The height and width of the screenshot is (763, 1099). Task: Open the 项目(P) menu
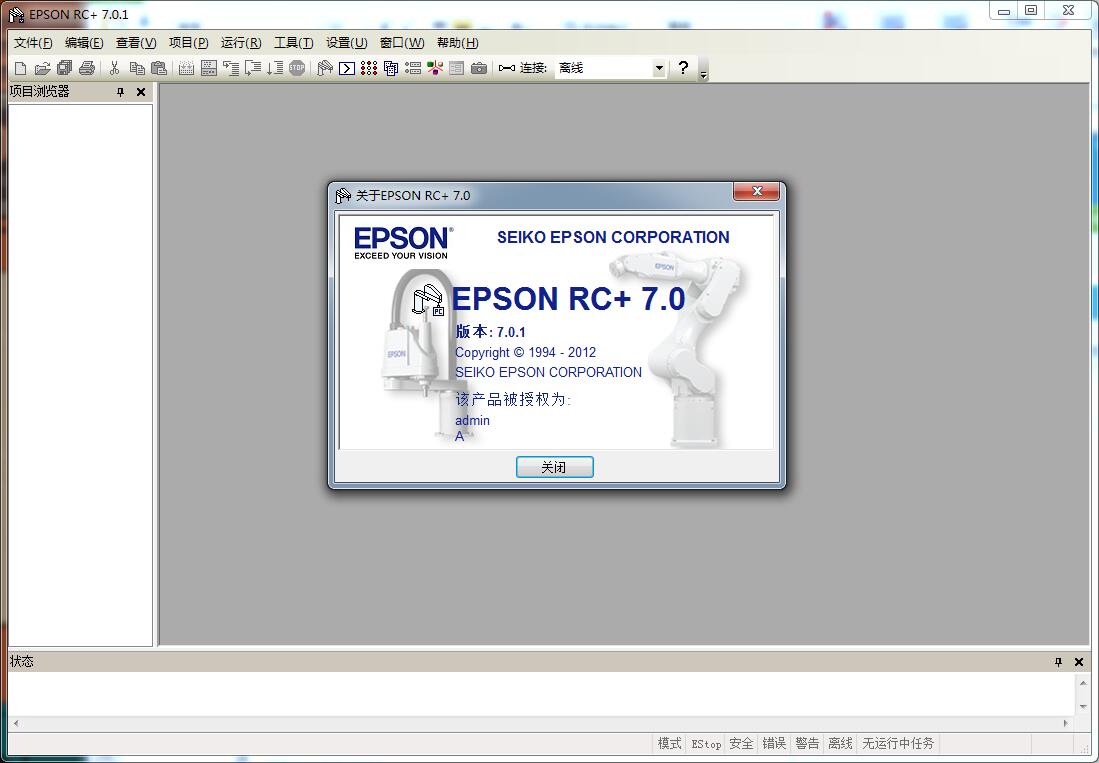[189, 43]
